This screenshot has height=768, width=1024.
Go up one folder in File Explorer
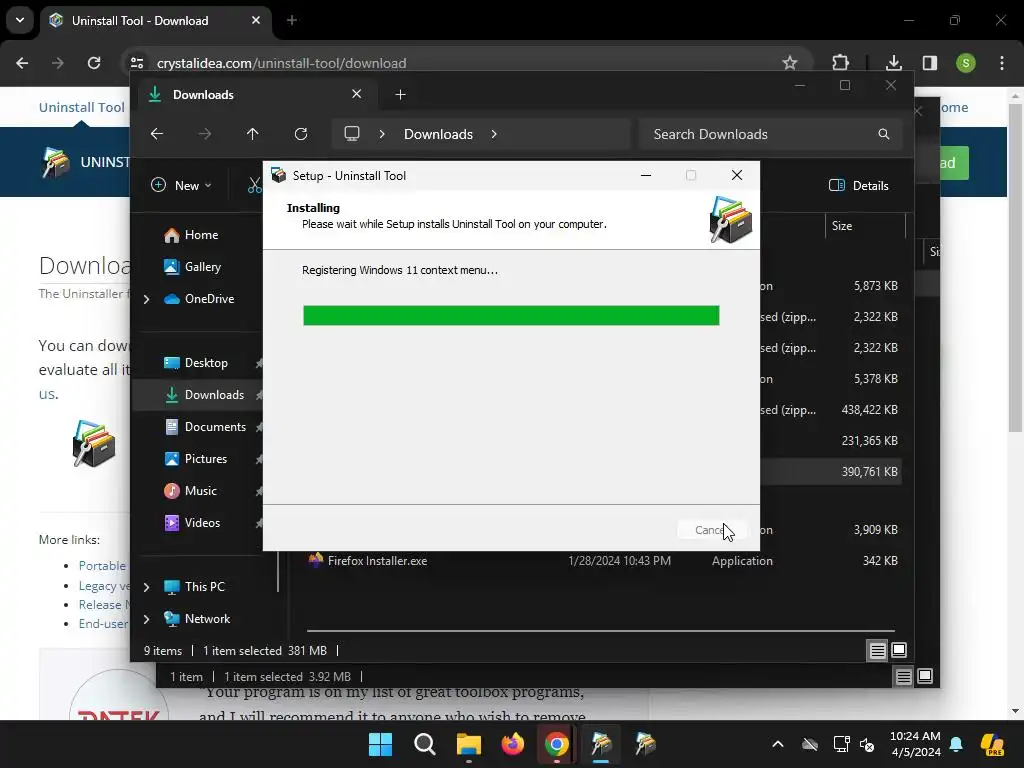tap(253, 134)
